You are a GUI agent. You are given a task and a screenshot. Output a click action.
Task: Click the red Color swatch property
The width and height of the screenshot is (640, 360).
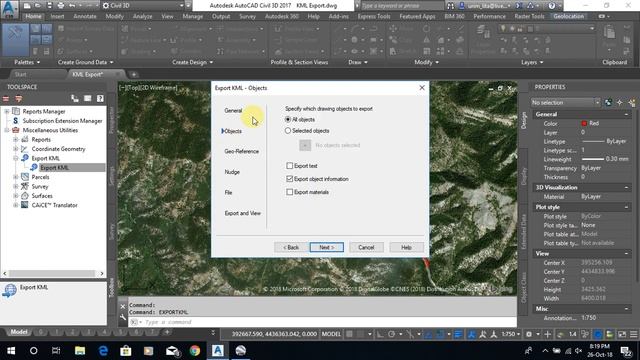[x=584, y=123]
